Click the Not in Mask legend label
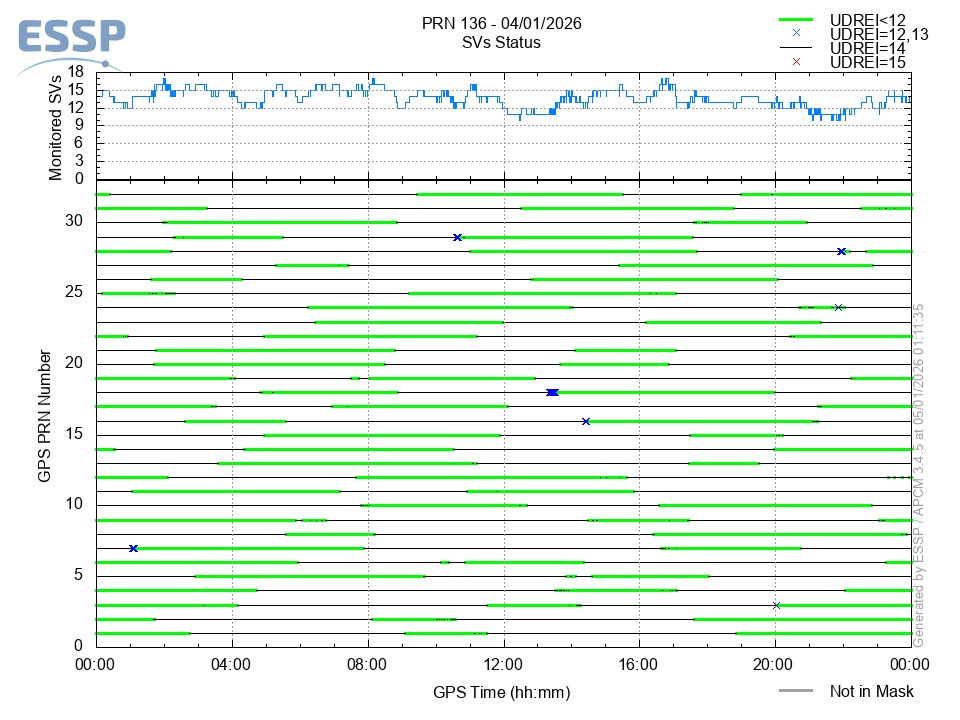Screen dimensions: 960x720 click(871, 691)
